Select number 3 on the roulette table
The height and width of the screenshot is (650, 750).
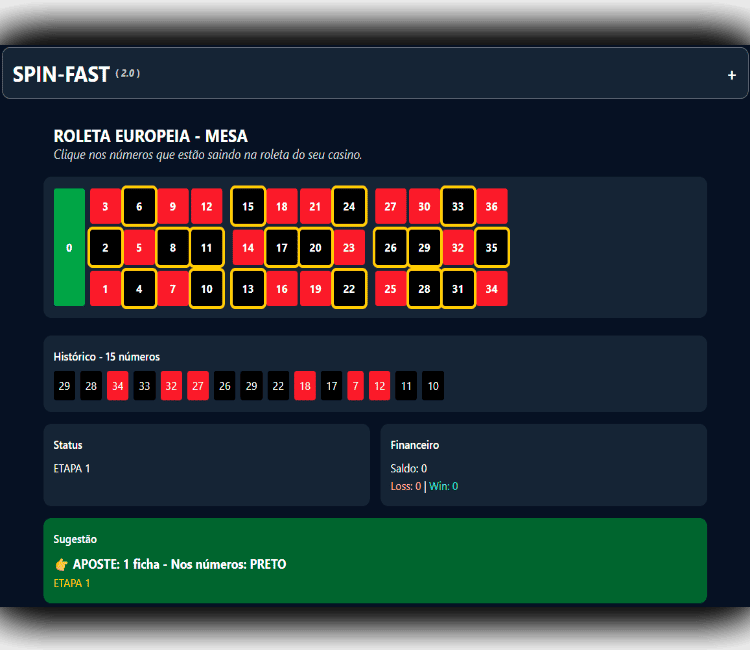105,206
